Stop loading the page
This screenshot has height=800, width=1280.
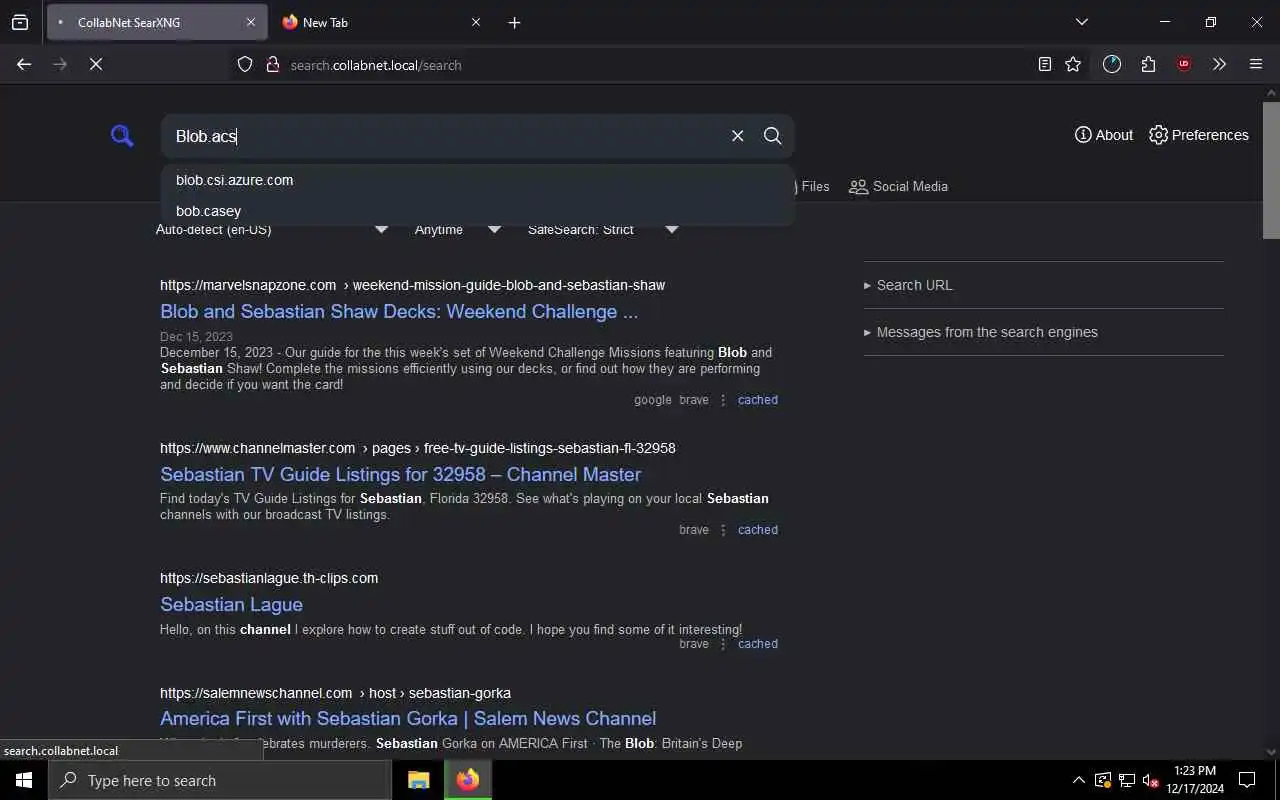[x=96, y=64]
